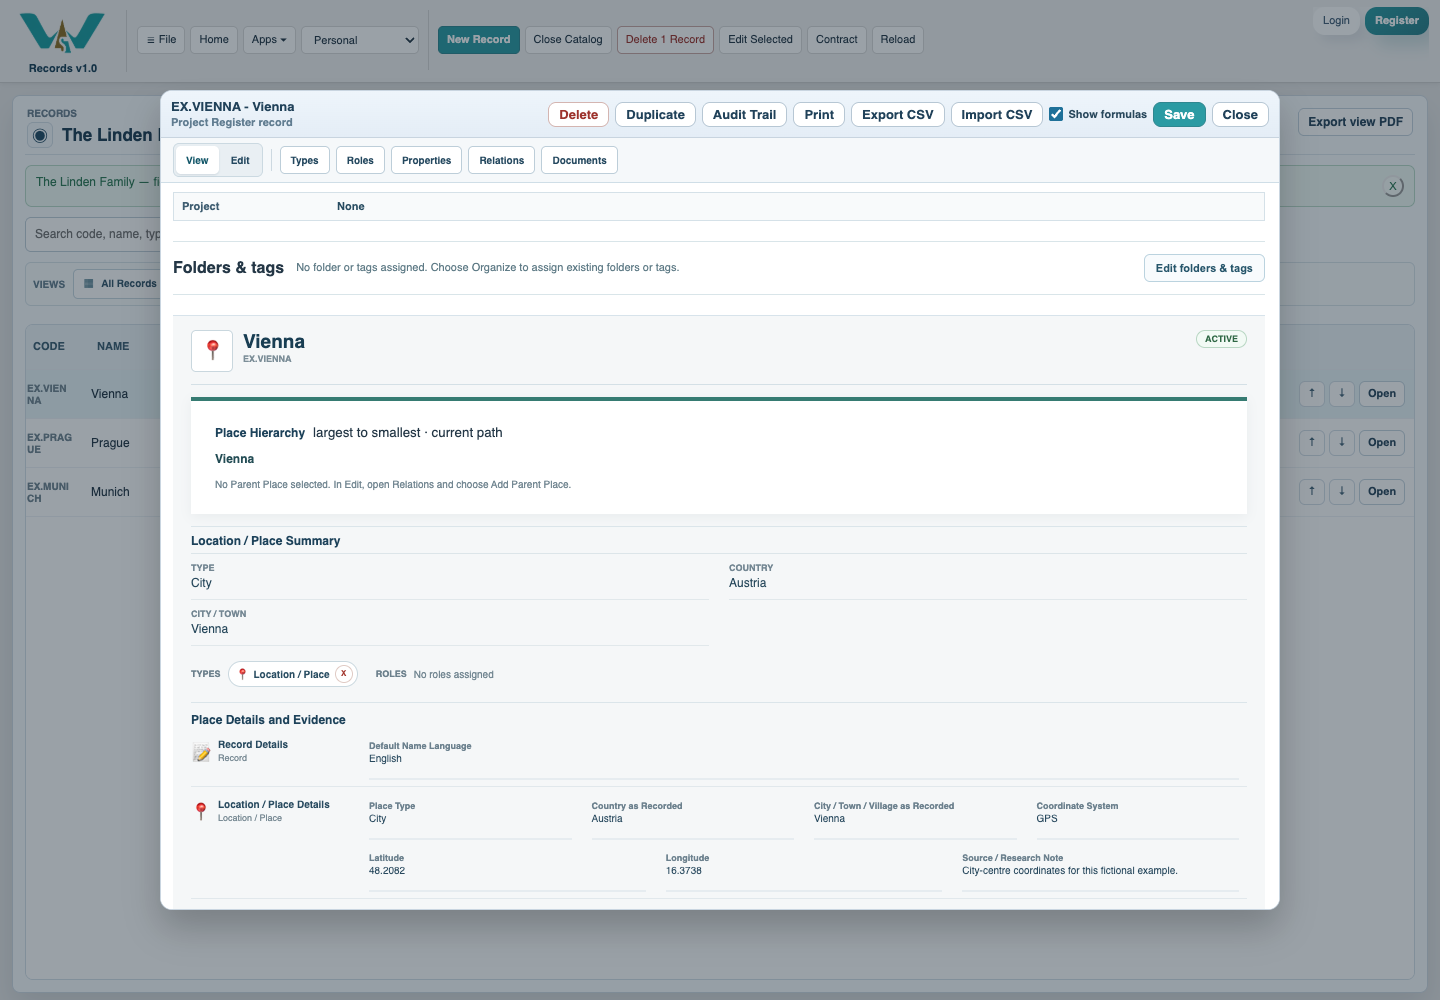Switch to the Edit mode tab
This screenshot has width=1440, height=1000.
coord(240,160)
